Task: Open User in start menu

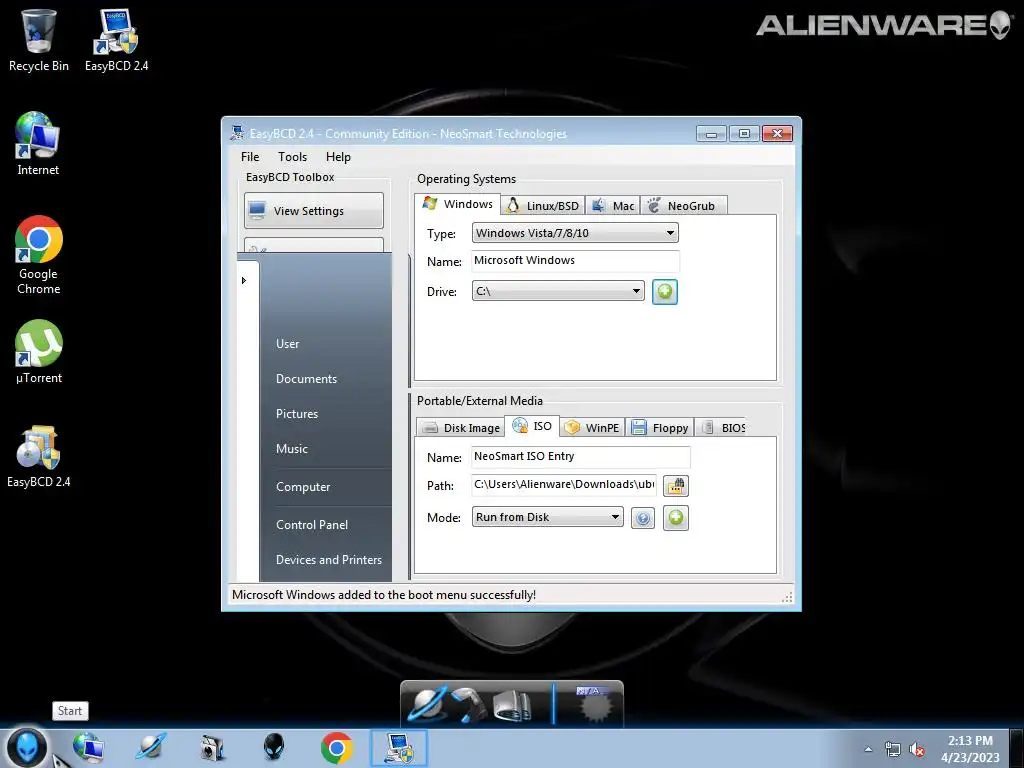Action: pyautogui.click(x=287, y=344)
